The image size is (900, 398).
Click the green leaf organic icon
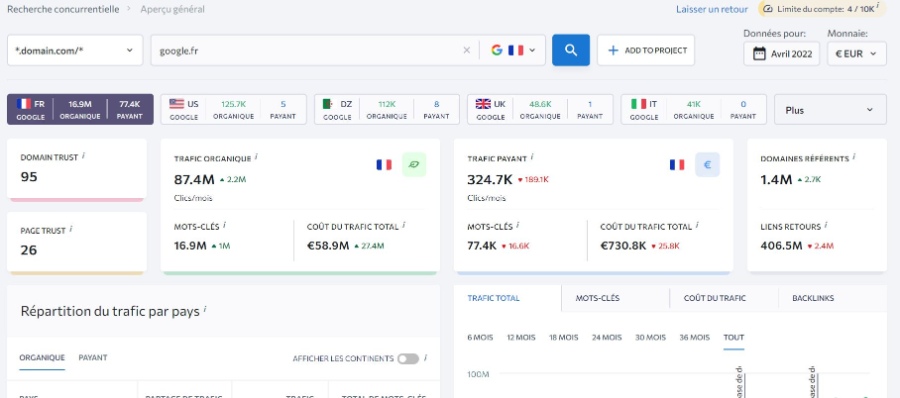tap(414, 165)
